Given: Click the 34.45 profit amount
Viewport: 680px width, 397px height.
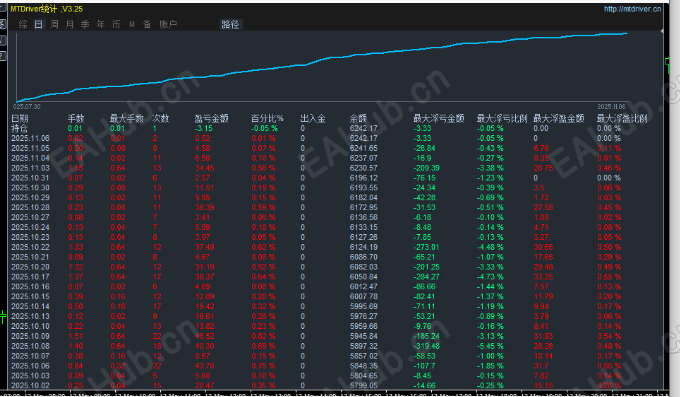Looking at the screenshot, I should coord(205,168).
